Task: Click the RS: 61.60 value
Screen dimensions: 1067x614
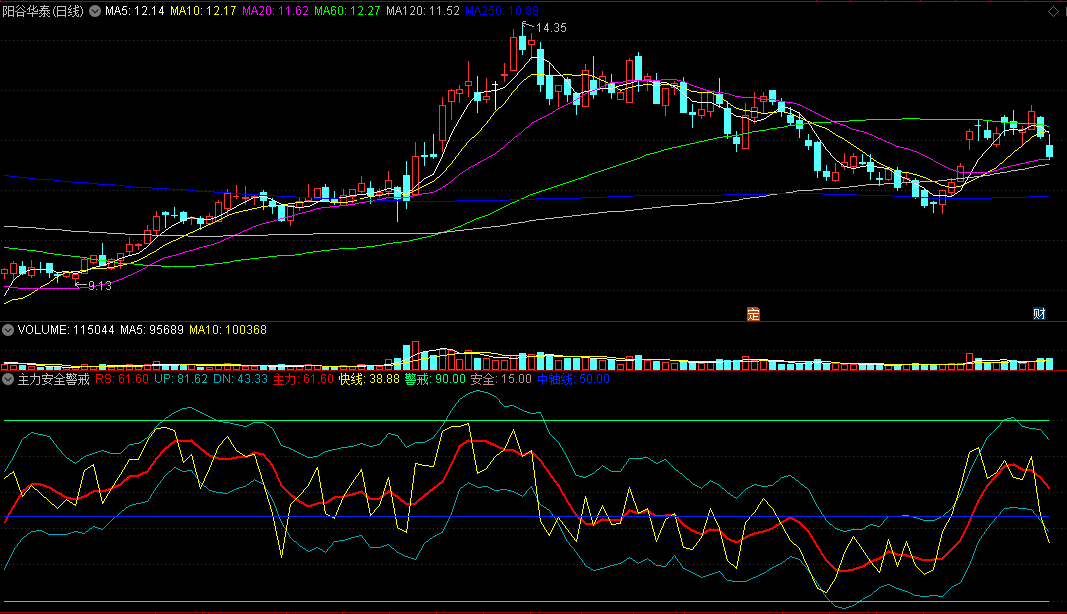Action: [122, 379]
